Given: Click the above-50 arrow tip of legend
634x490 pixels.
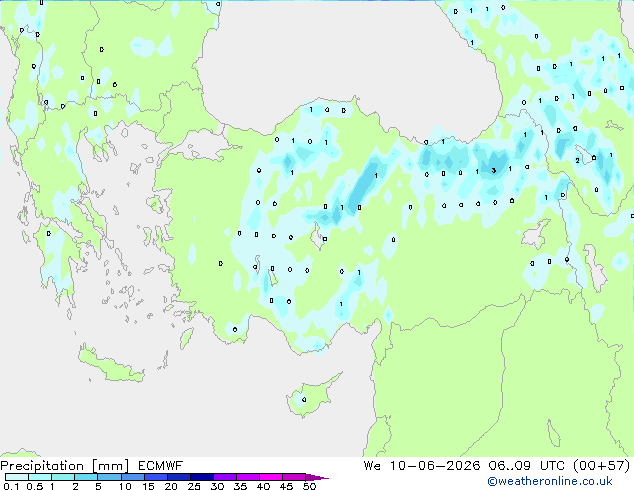Looking at the screenshot, I should (x=317, y=477).
